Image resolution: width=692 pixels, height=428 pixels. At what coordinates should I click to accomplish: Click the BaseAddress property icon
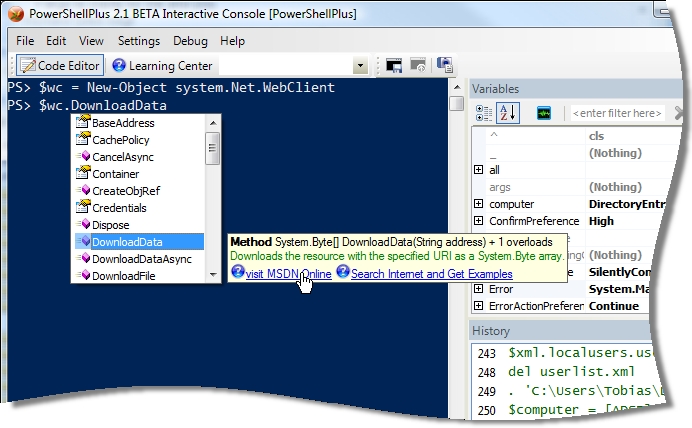[x=83, y=122]
